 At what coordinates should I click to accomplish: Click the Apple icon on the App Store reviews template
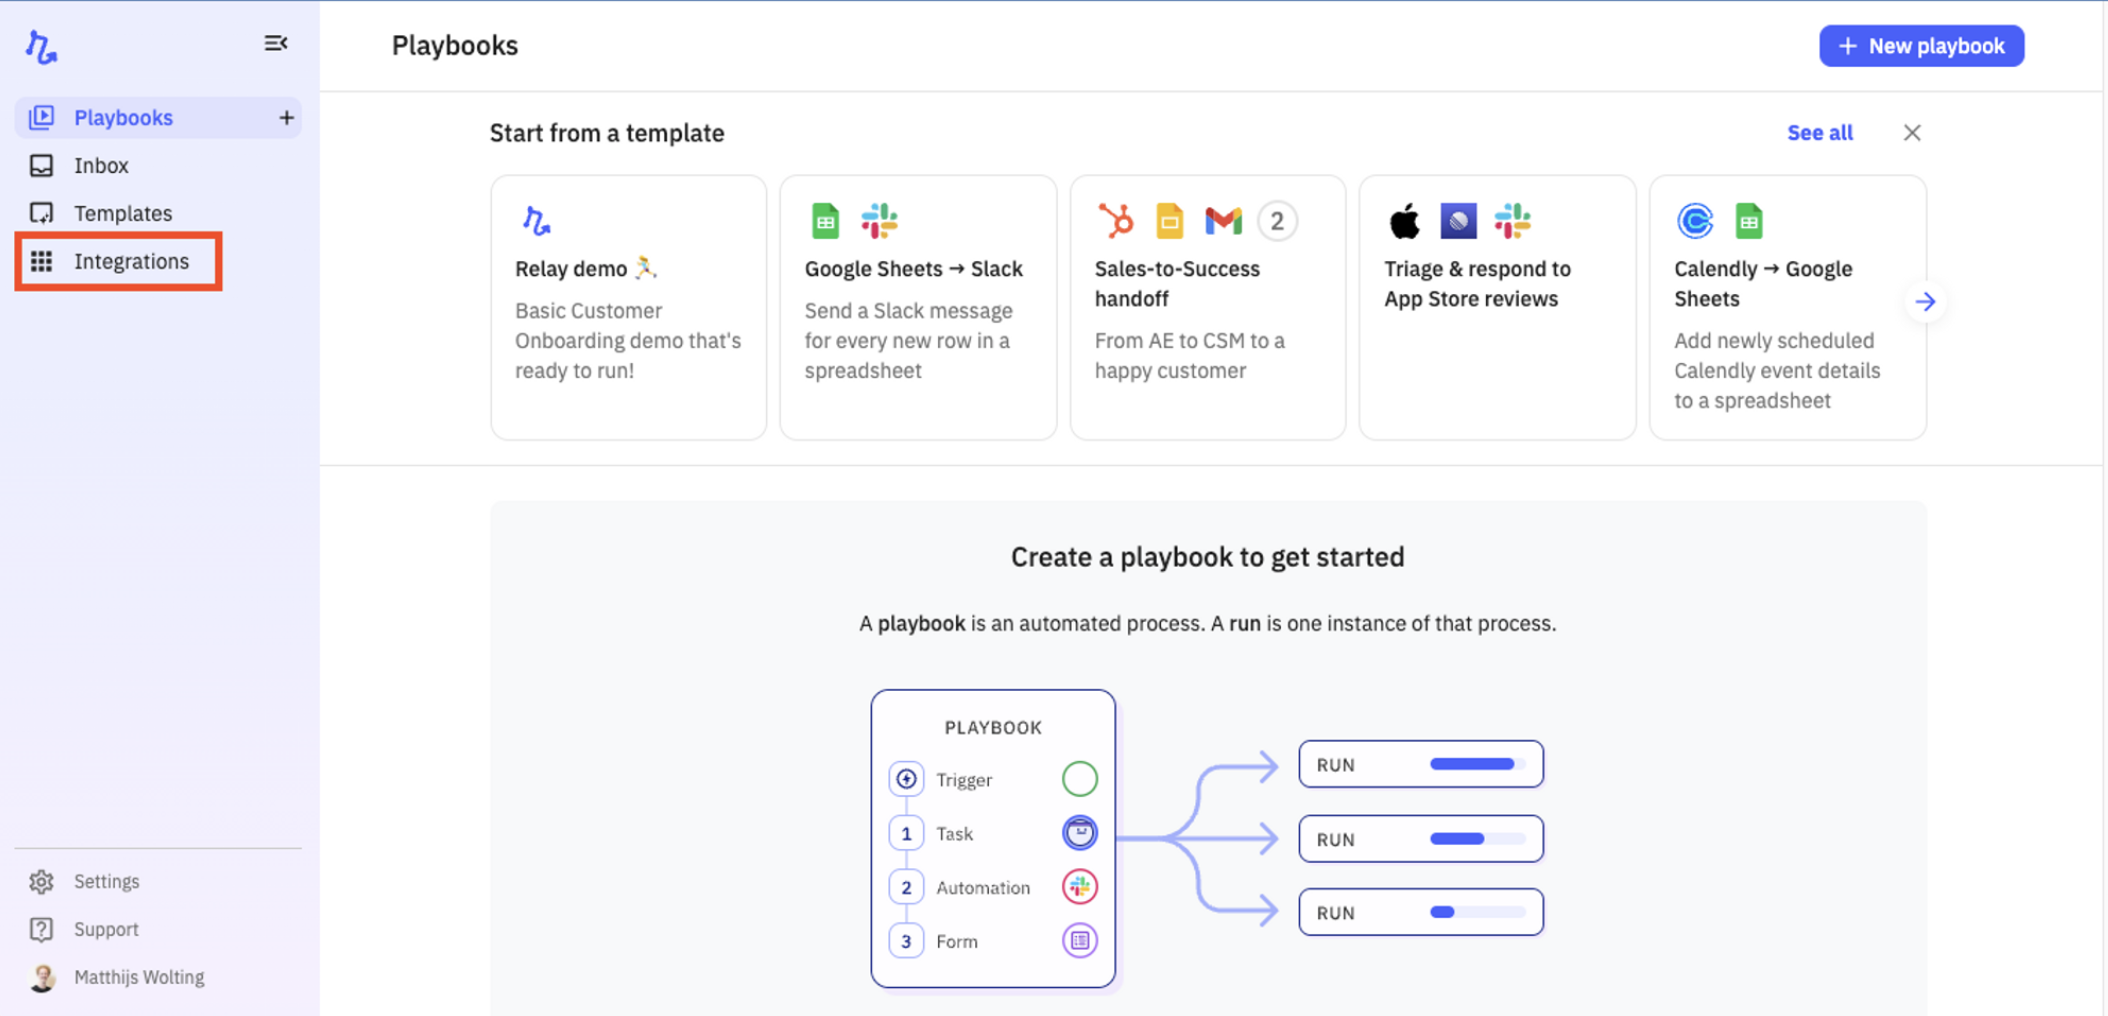tap(1404, 221)
